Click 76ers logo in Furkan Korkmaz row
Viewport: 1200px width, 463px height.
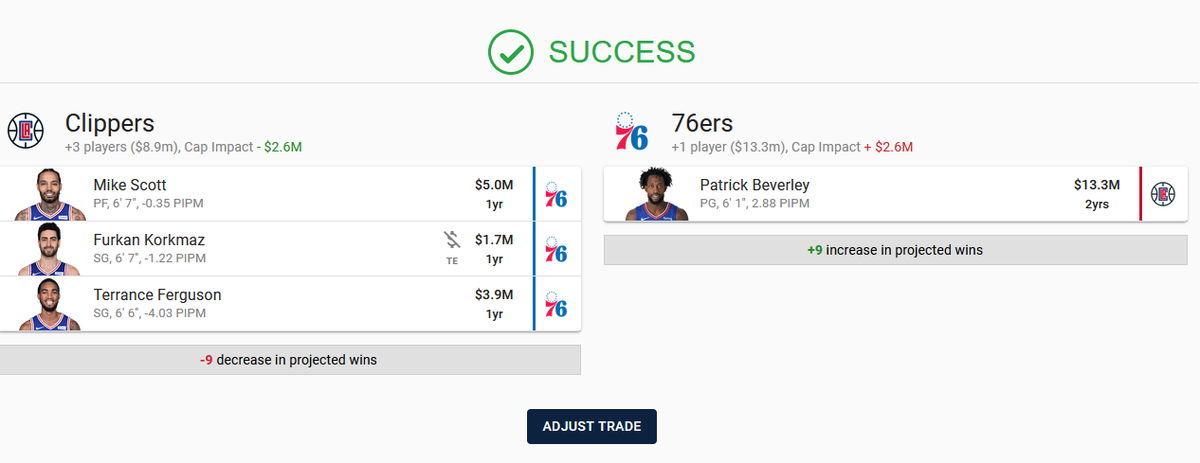coord(556,249)
